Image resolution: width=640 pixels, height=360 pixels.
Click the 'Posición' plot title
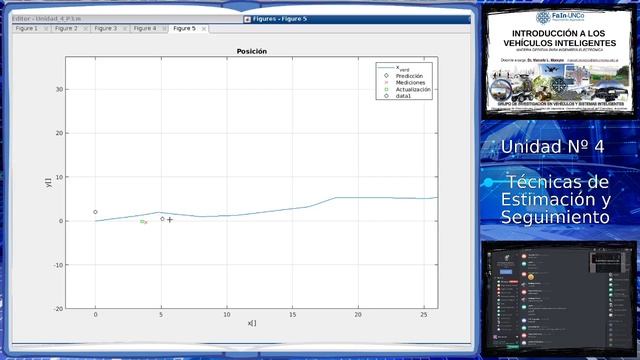pyautogui.click(x=252, y=51)
